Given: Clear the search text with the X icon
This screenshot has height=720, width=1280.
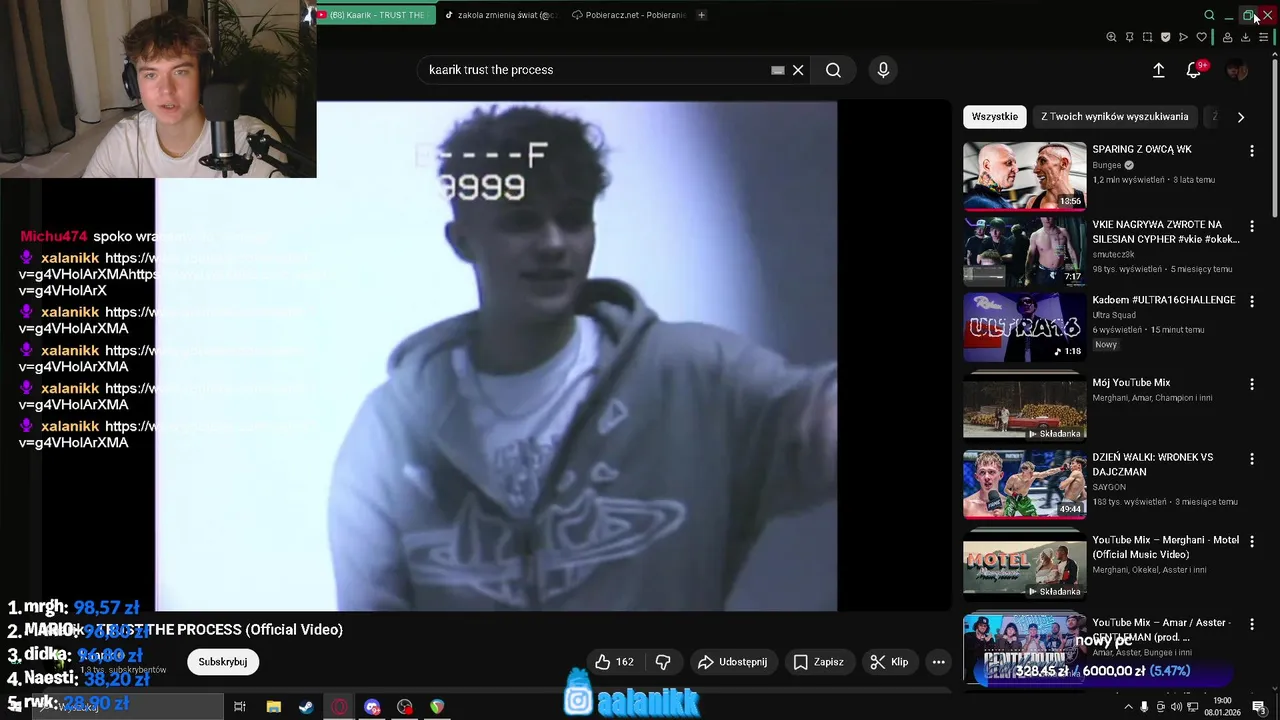Looking at the screenshot, I should coord(798,70).
